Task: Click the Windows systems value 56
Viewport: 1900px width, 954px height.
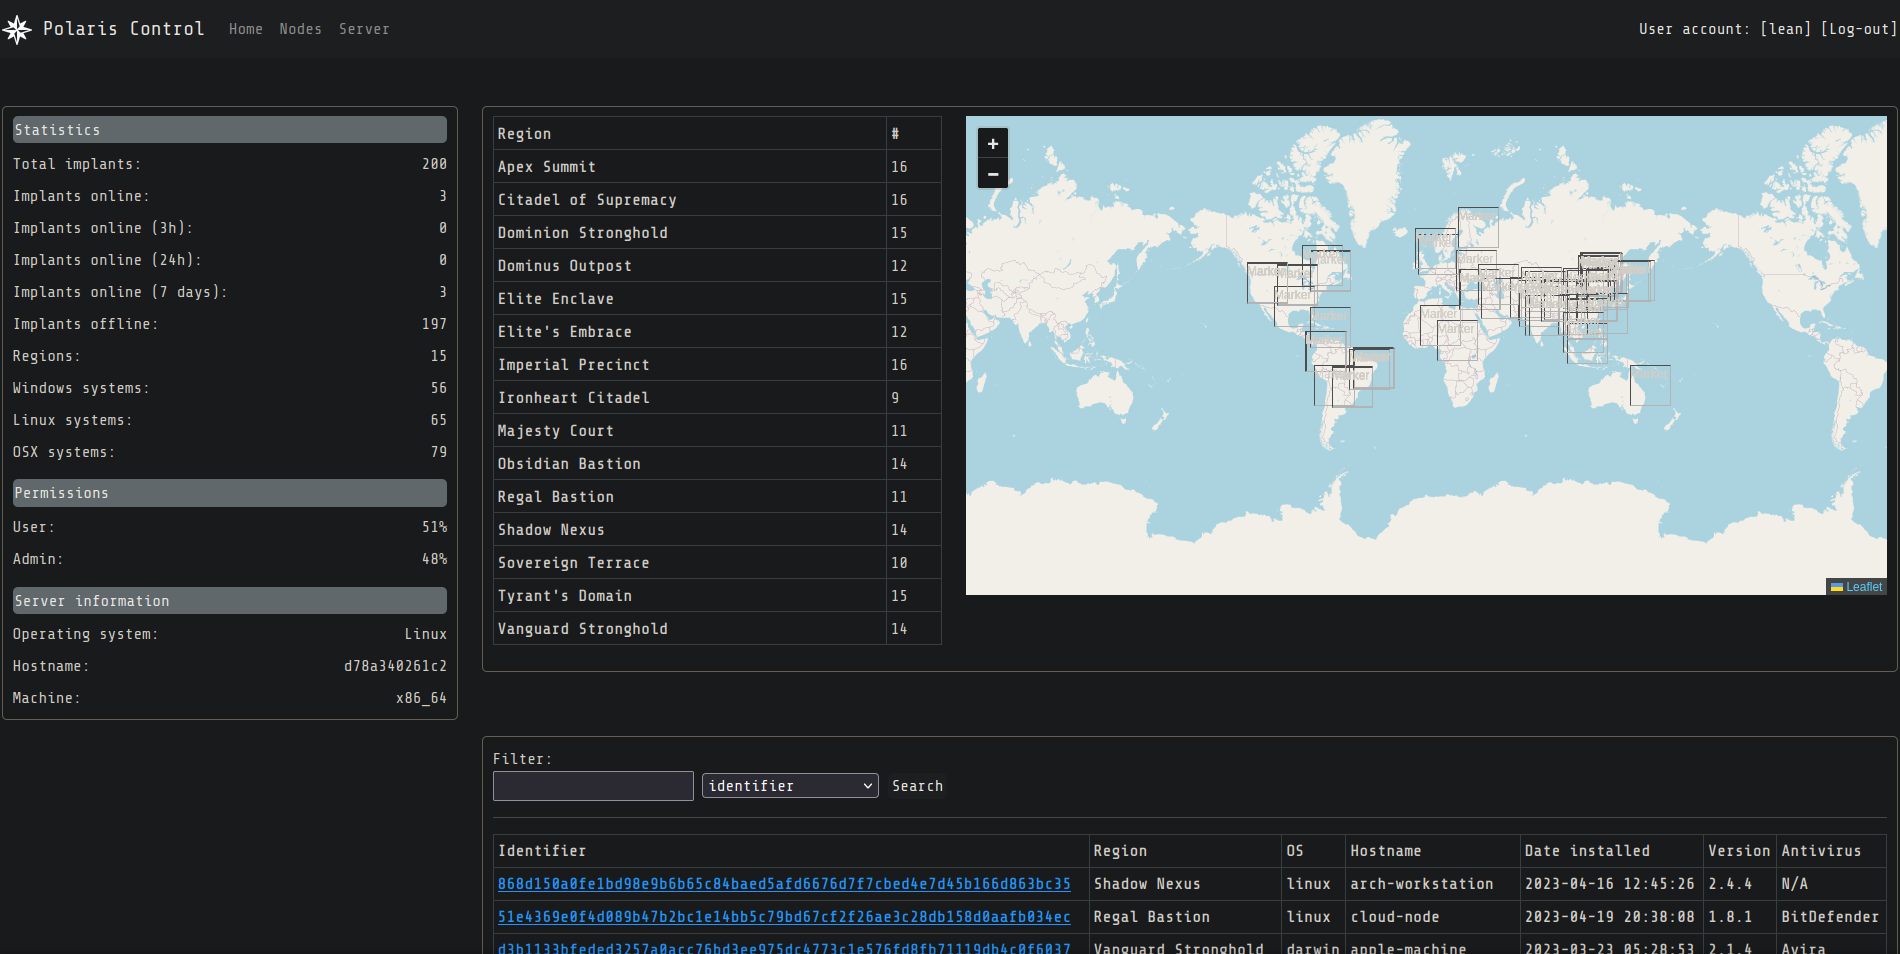Action: (x=439, y=388)
